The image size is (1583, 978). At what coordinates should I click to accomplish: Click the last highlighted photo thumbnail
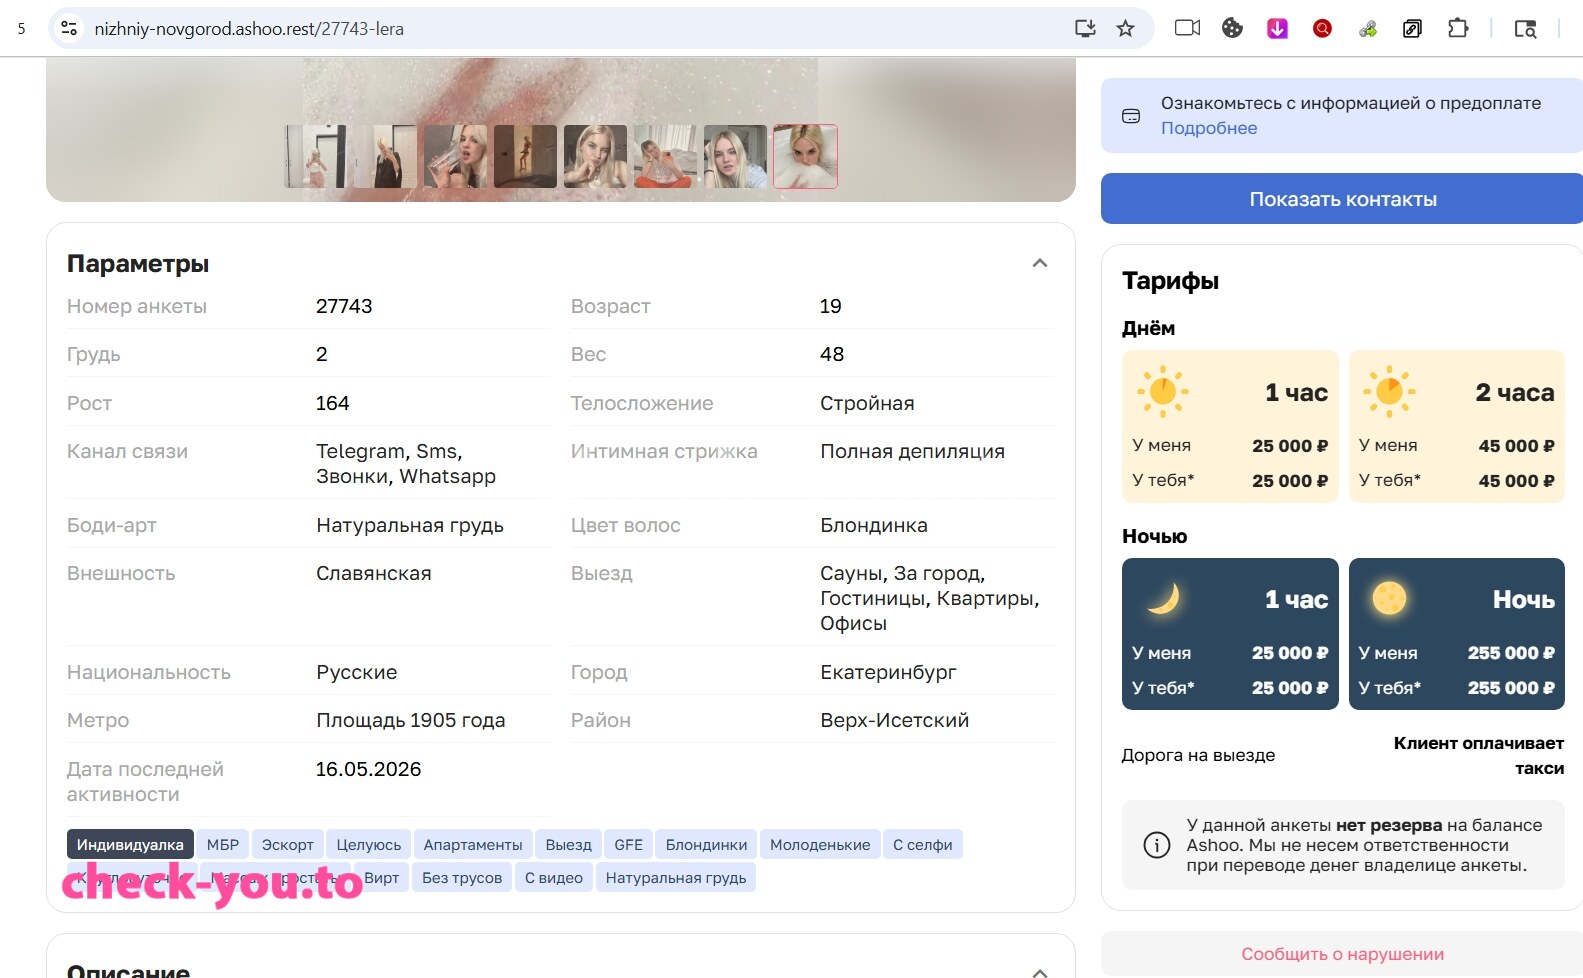click(805, 156)
